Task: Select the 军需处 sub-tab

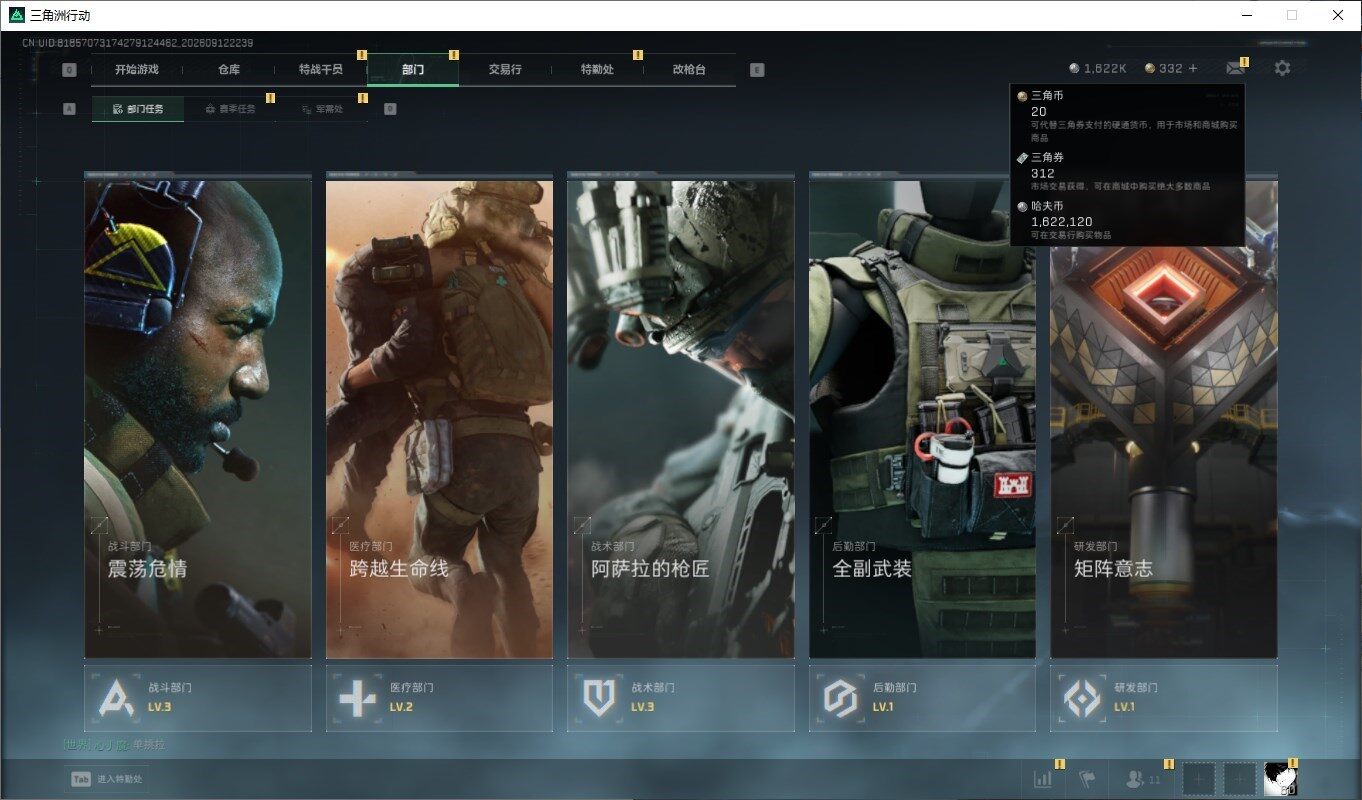Action: 322,109
